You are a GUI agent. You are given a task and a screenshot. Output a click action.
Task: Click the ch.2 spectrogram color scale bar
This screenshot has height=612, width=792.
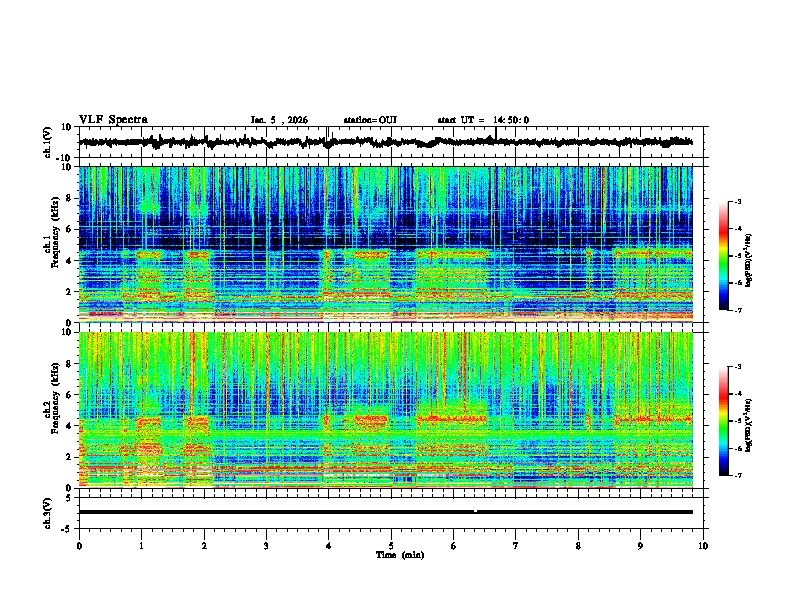pyautogui.click(x=724, y=421)
